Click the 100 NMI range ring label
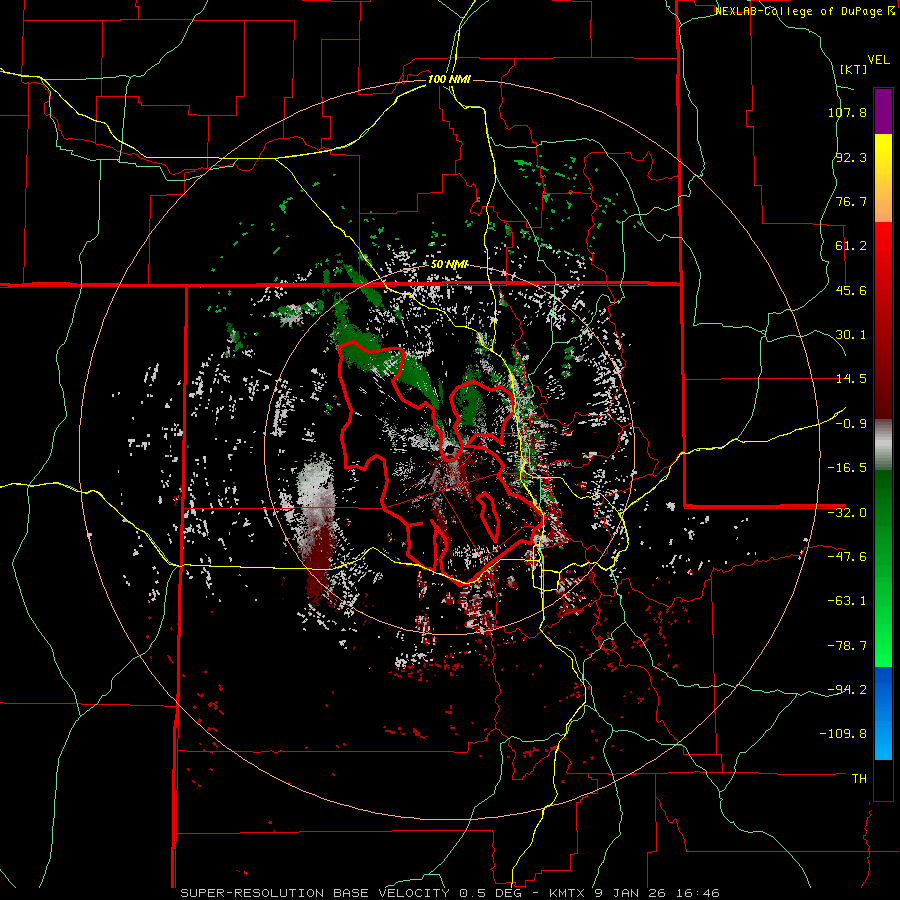Screen dimensions: 900x900 tap(449, 79)
